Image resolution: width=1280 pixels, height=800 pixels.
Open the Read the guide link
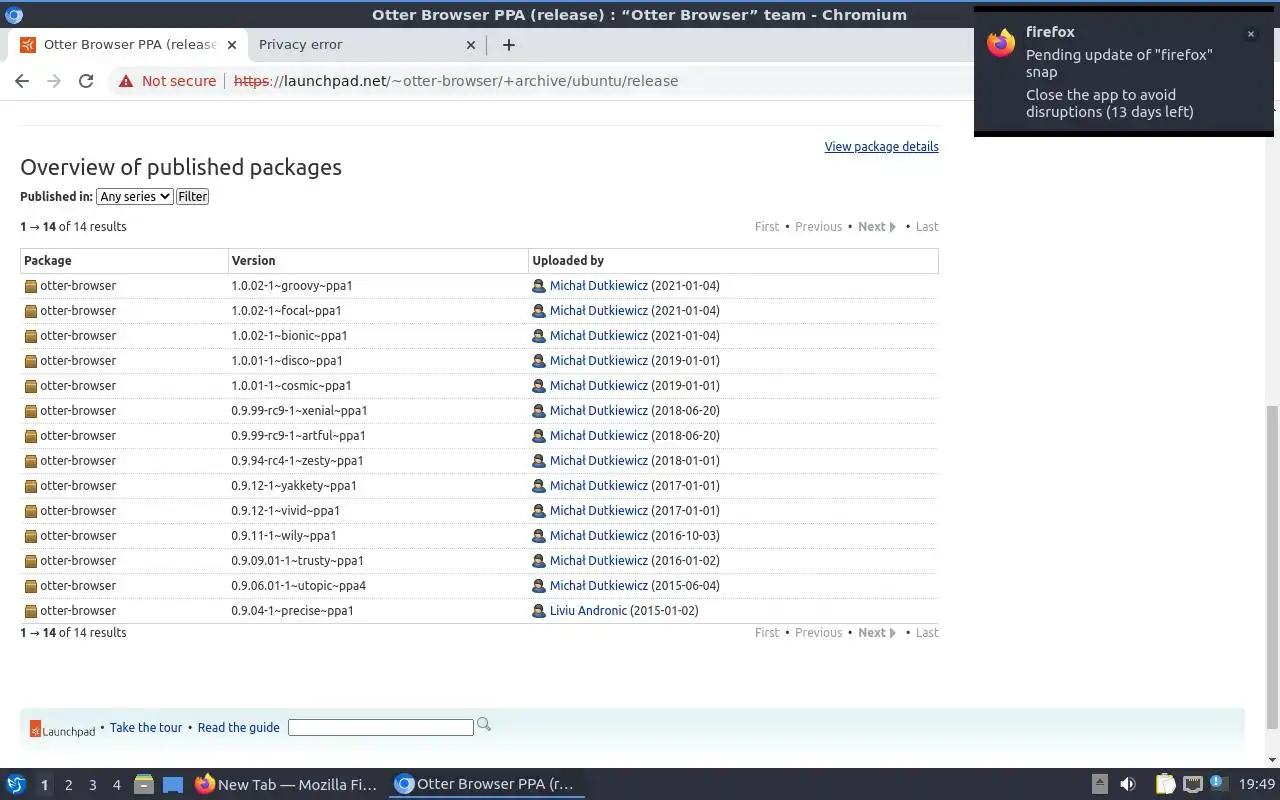238,728
